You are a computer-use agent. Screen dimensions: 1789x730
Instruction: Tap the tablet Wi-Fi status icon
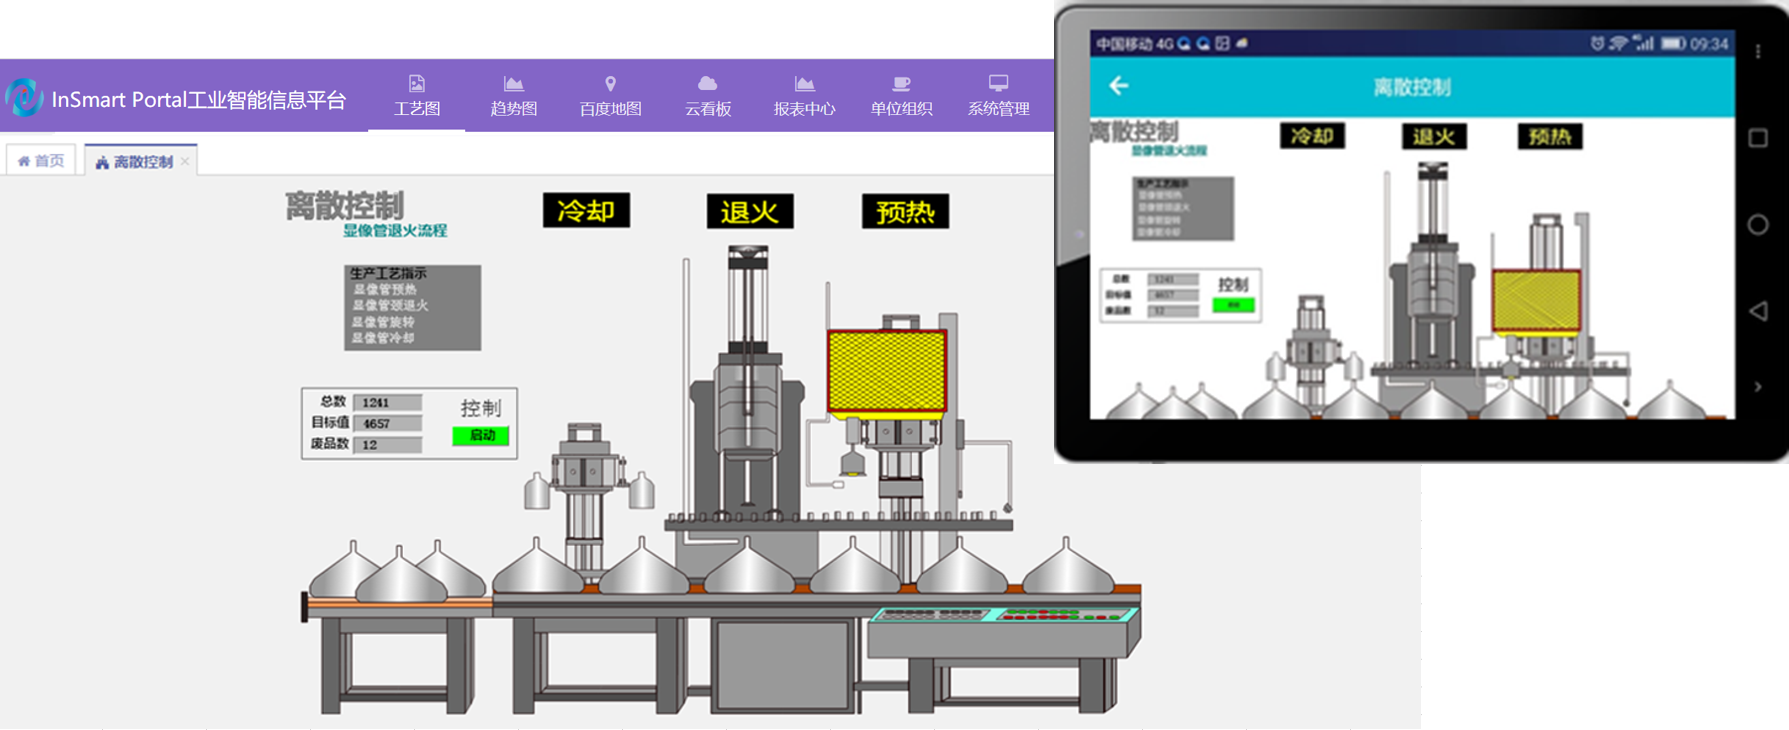(1618, 44)
